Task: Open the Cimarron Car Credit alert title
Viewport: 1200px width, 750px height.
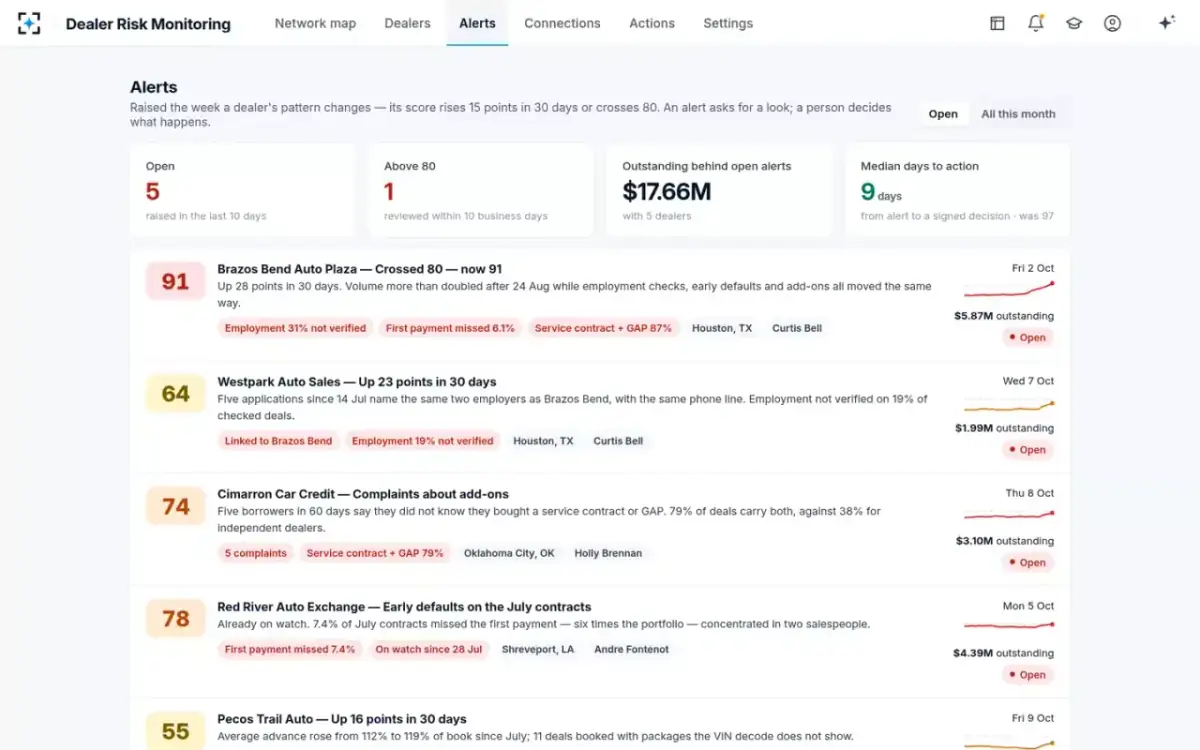Action: coord(363,494)
